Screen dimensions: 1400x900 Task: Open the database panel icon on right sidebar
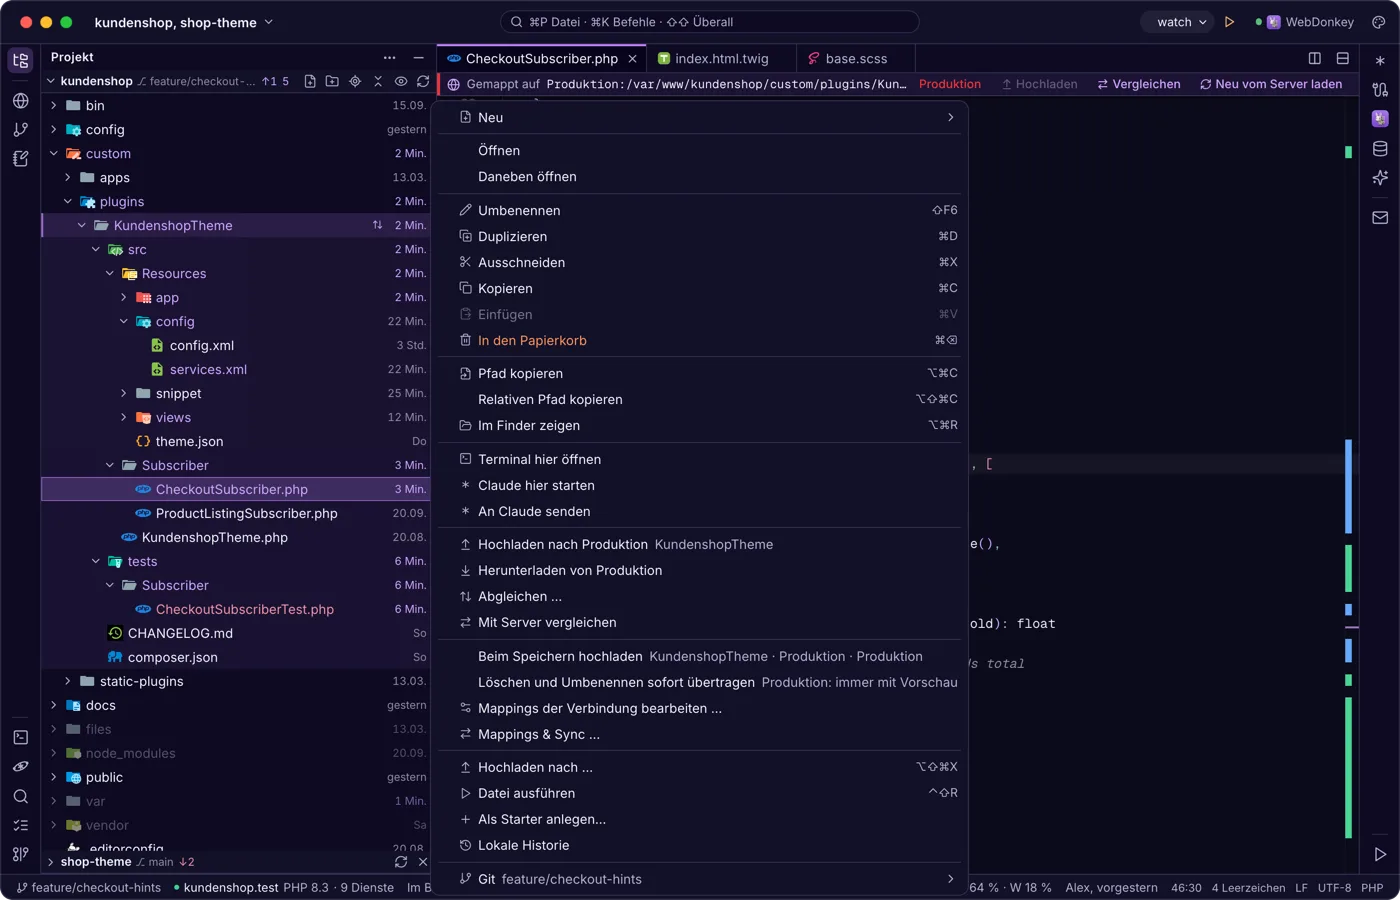tap(1380, 149)
